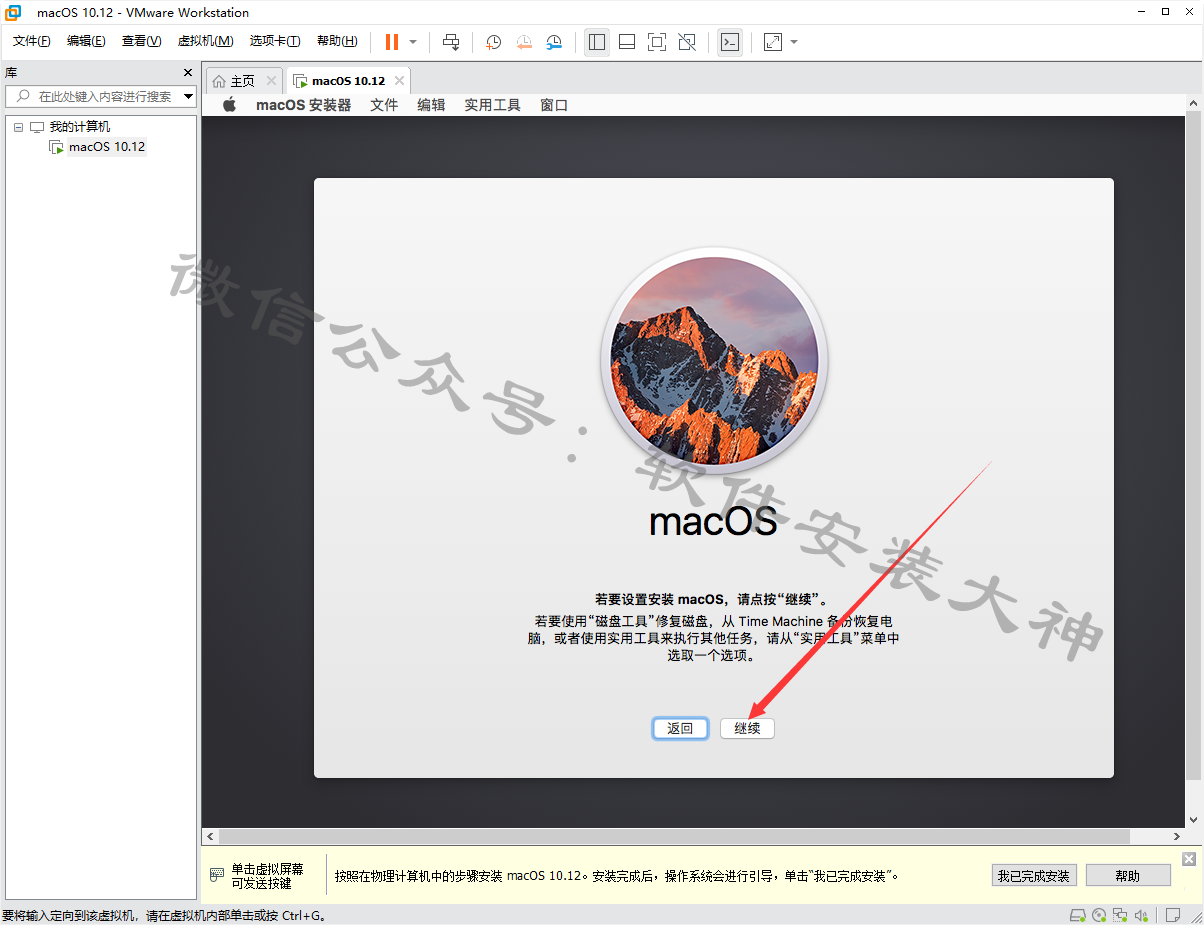Close the yellow install hint bar
1204x925 pixels.
(x=1188, y=859)
